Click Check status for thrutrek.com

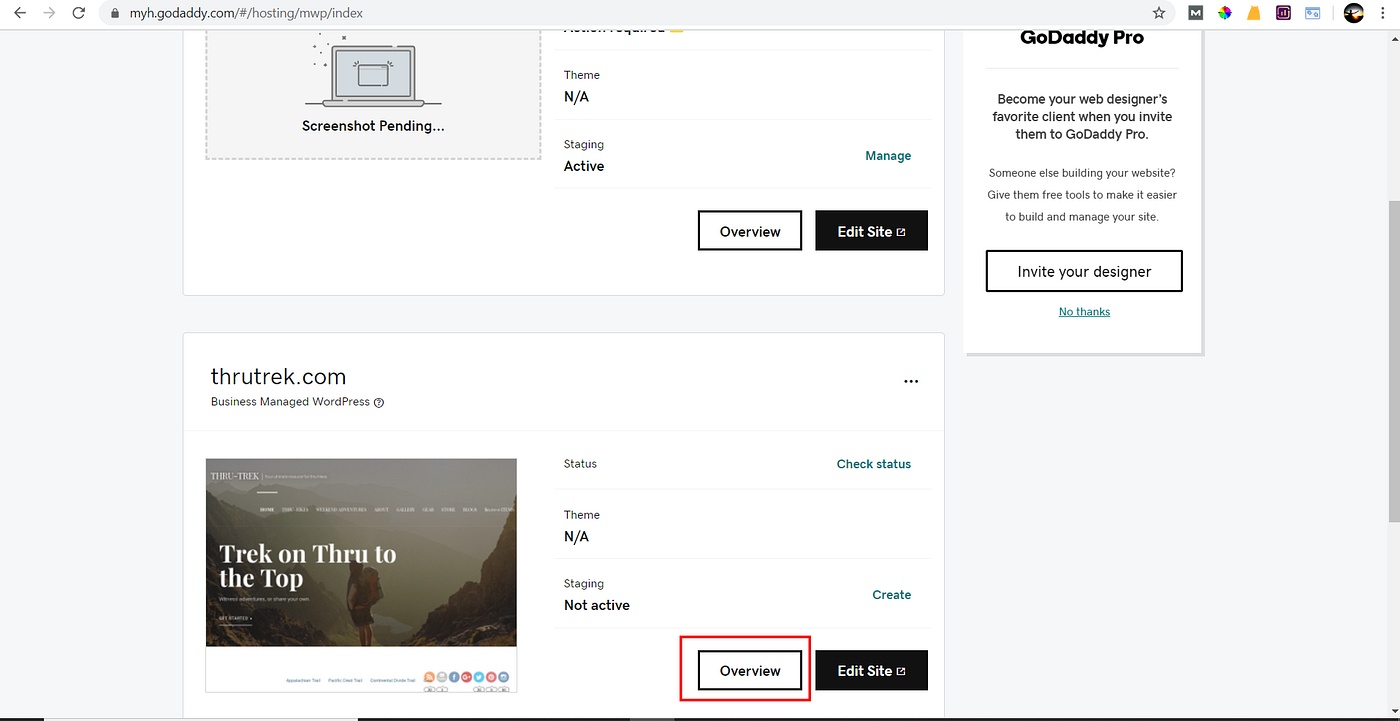coord(874,464)
